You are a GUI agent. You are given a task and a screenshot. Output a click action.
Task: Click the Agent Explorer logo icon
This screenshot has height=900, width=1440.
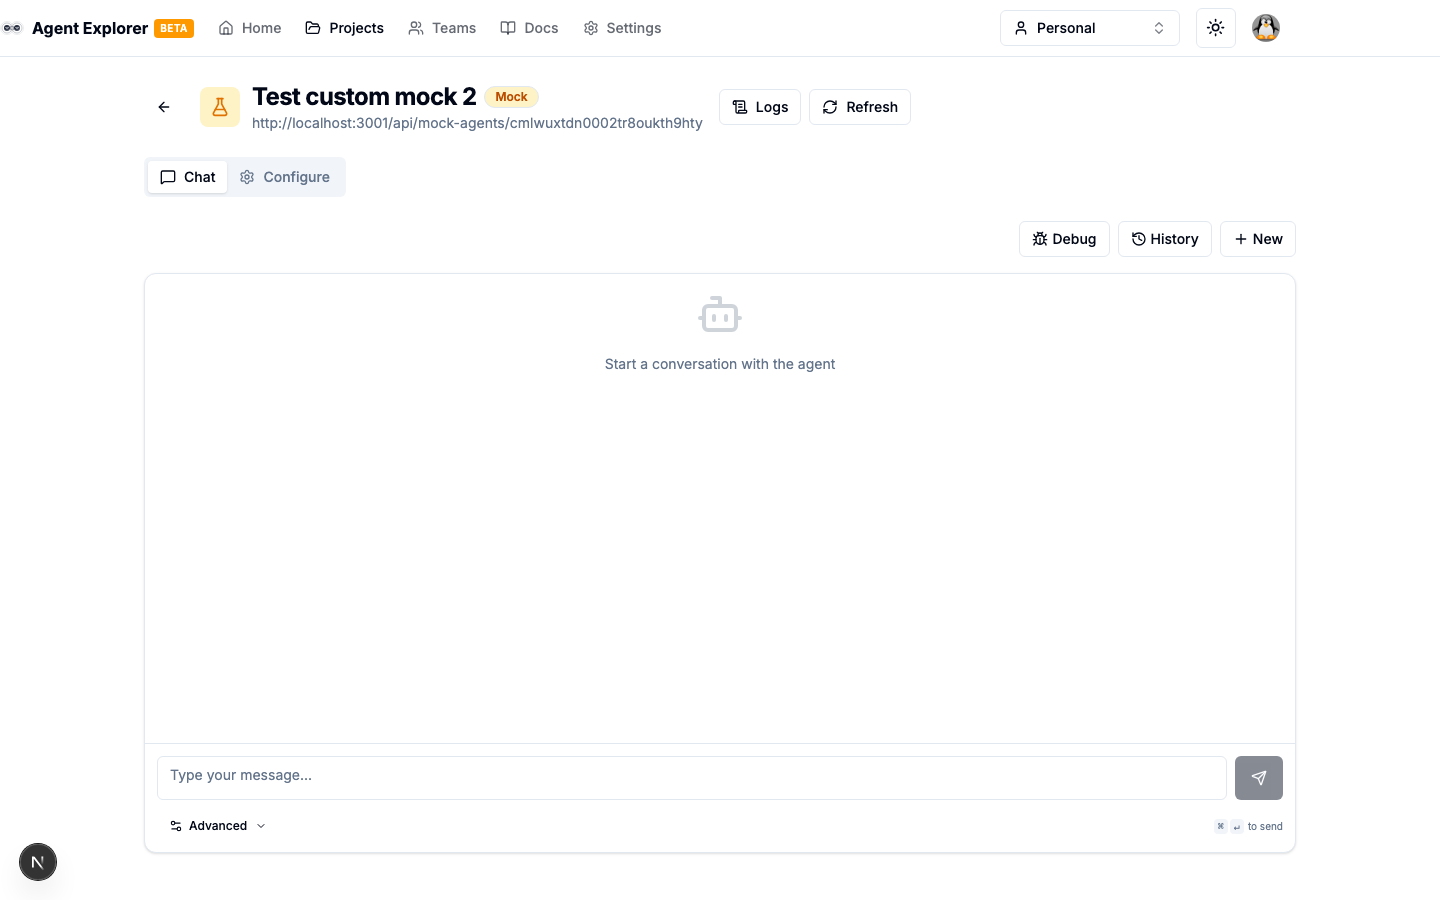tap(12, 28)
